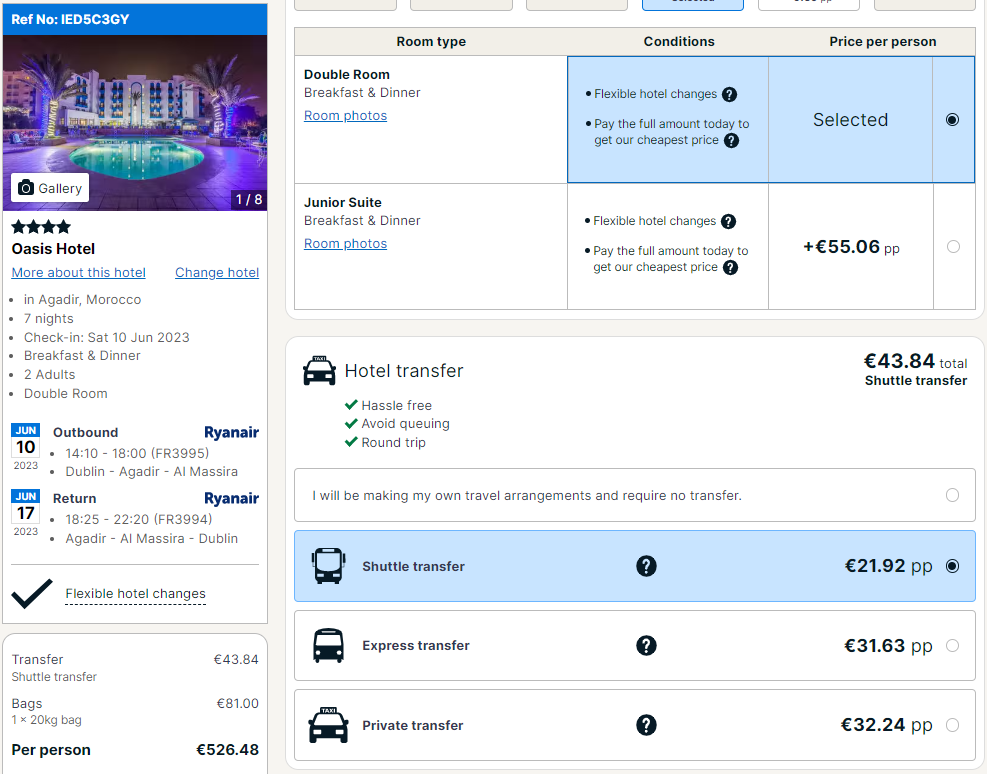Select the Junior Suite radio button

point(954,247)
